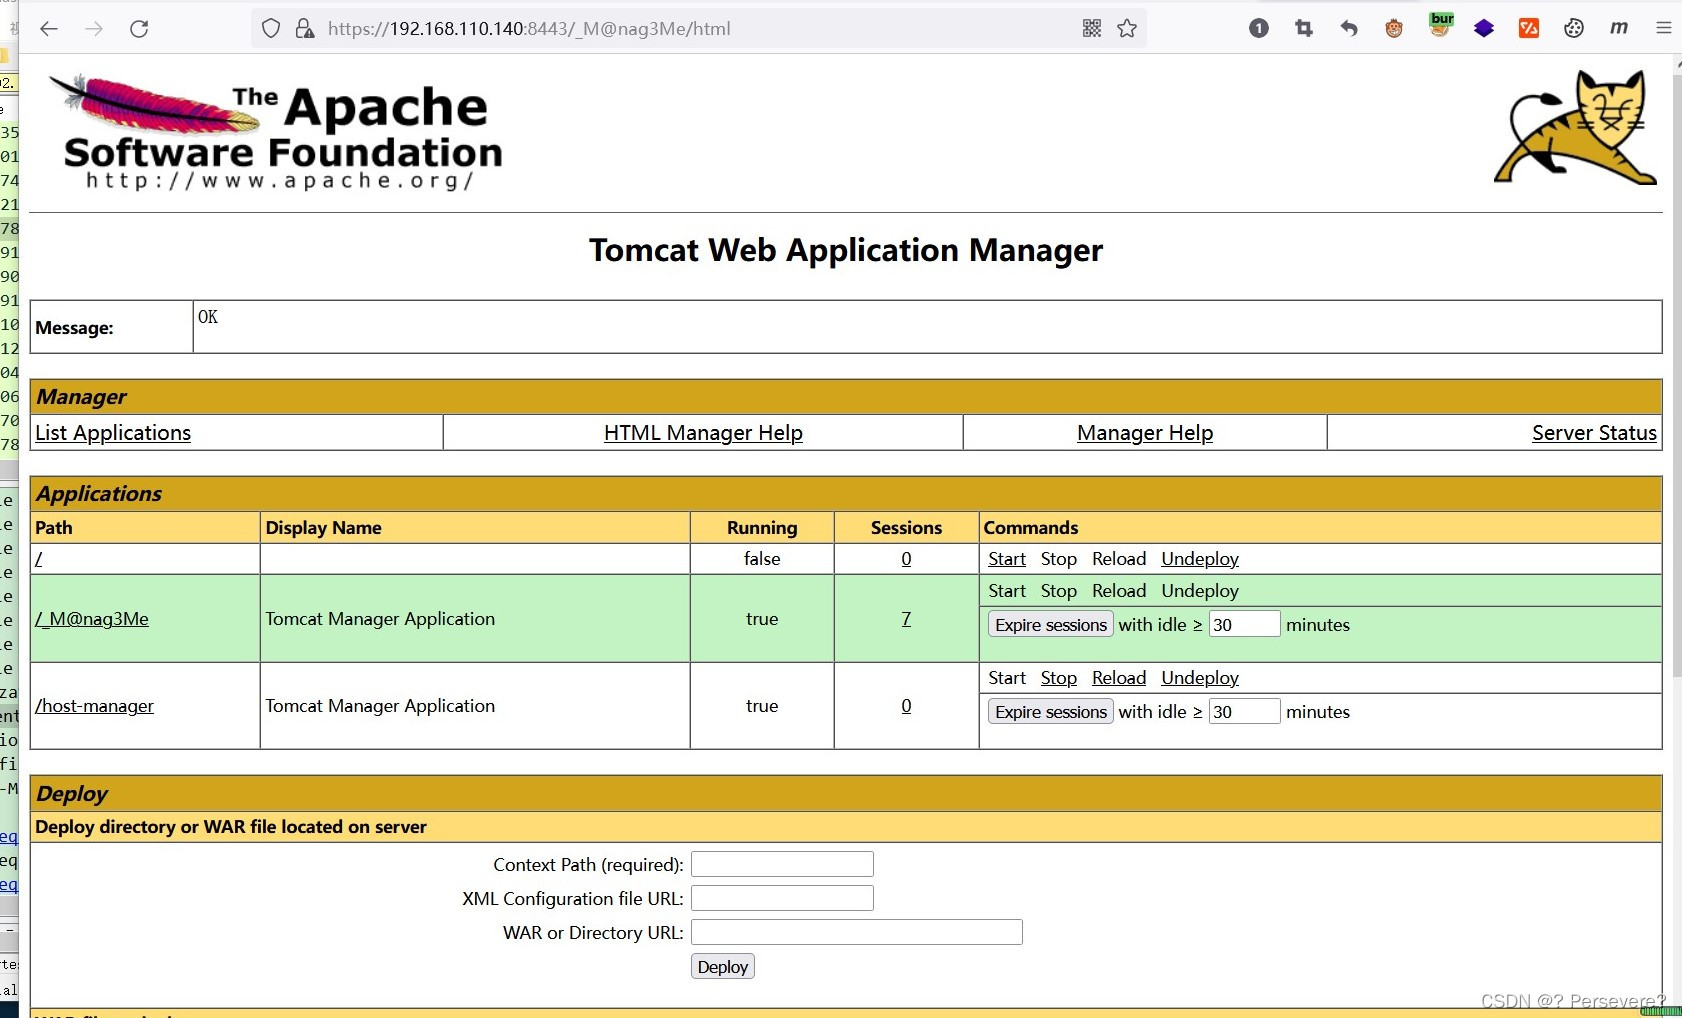Open the shield tracking protection icon

(271, 29)
